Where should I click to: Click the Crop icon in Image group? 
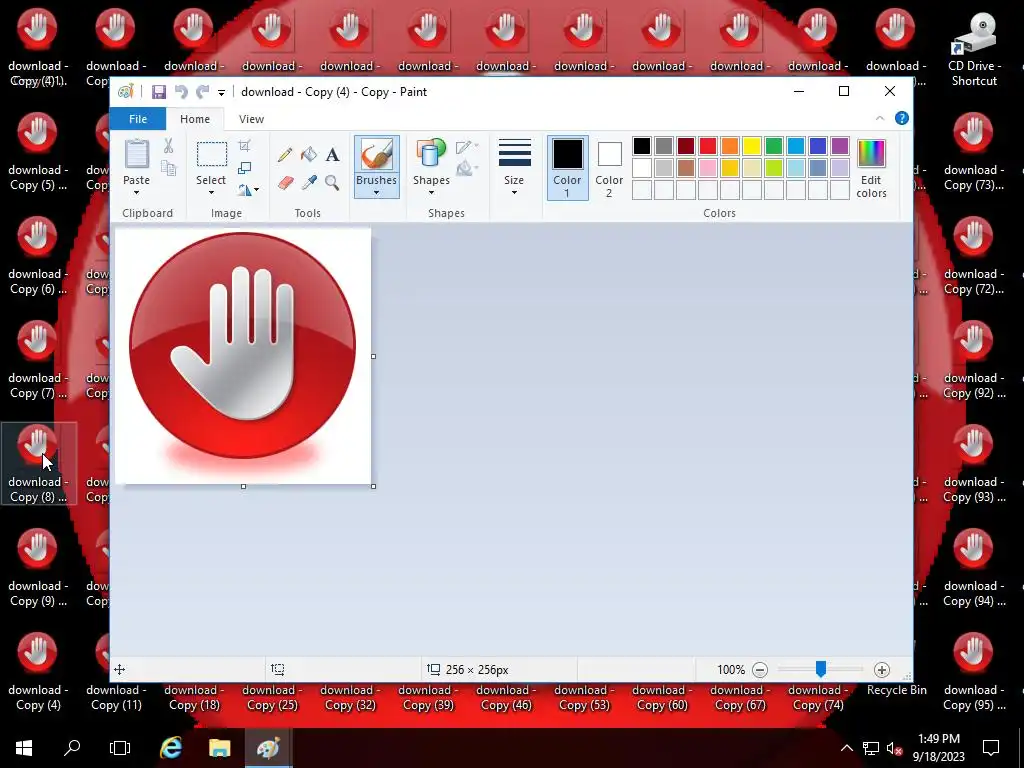pyautogui.click(x=244, y=146)
